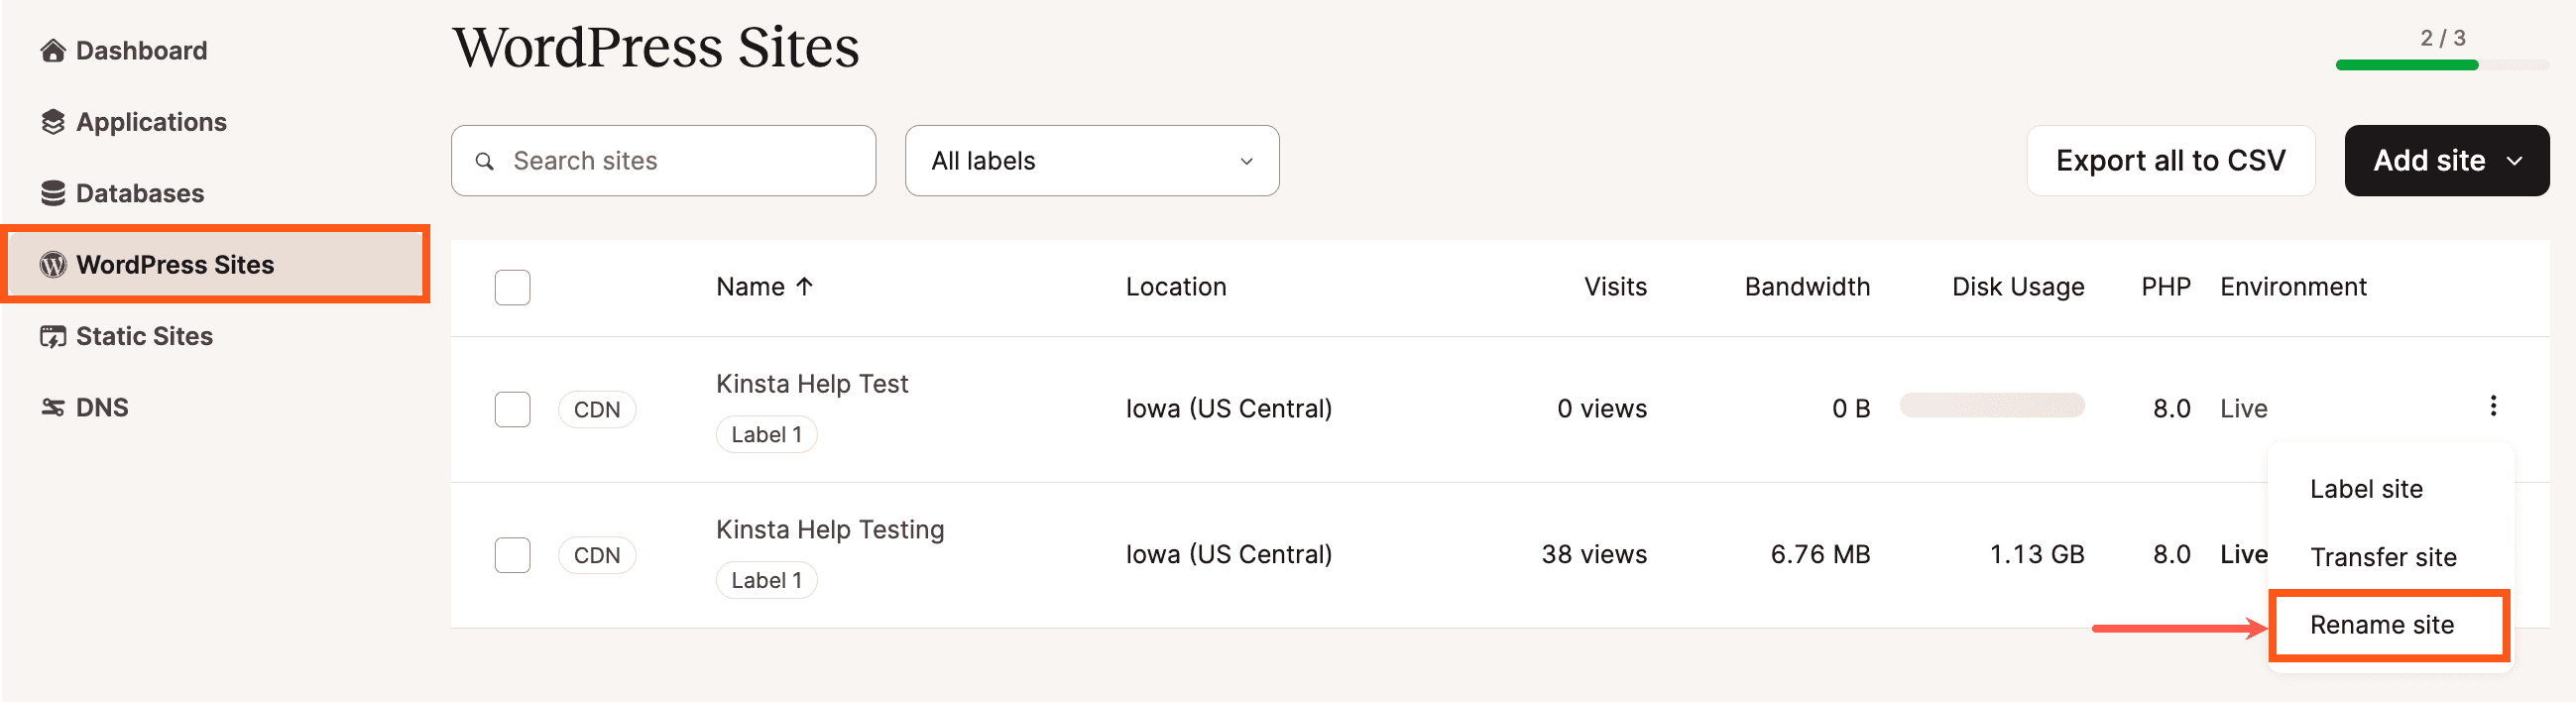Click the WordPress logo icon in sidebar
The height and width of the screenshot is (702, 2576).
(53, 265)
